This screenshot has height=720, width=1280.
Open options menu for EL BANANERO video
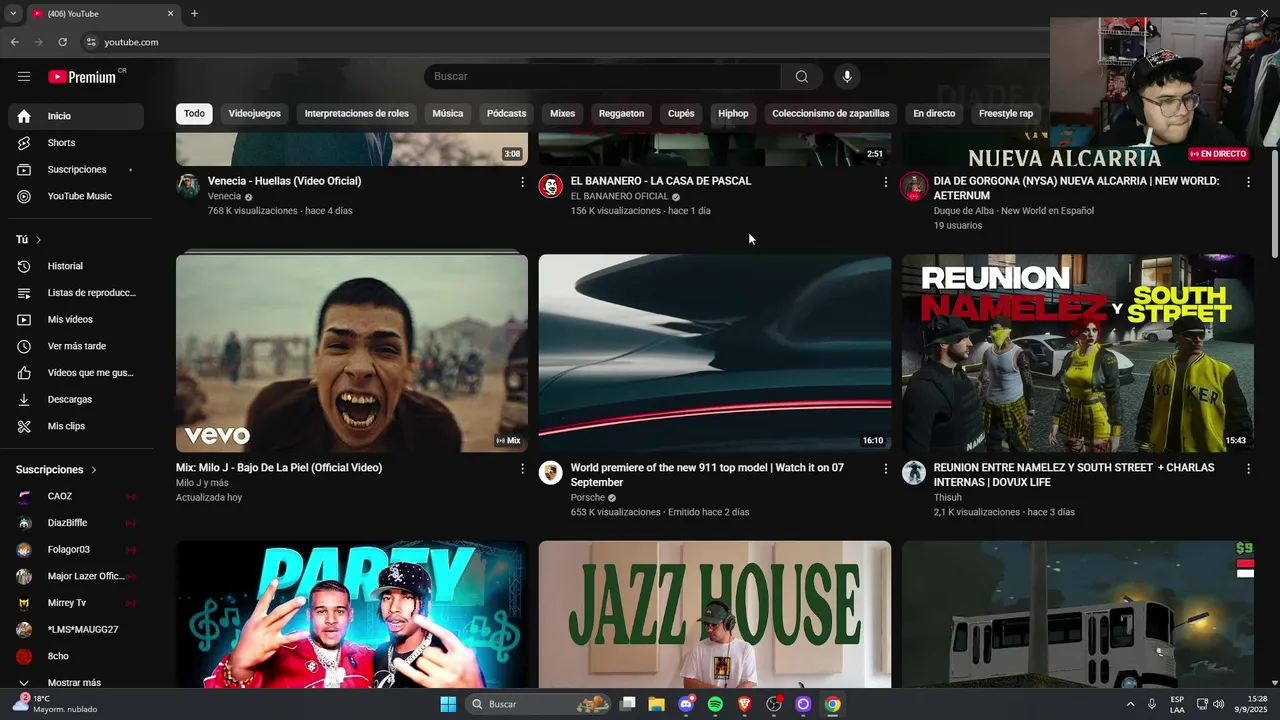point(885,182)
